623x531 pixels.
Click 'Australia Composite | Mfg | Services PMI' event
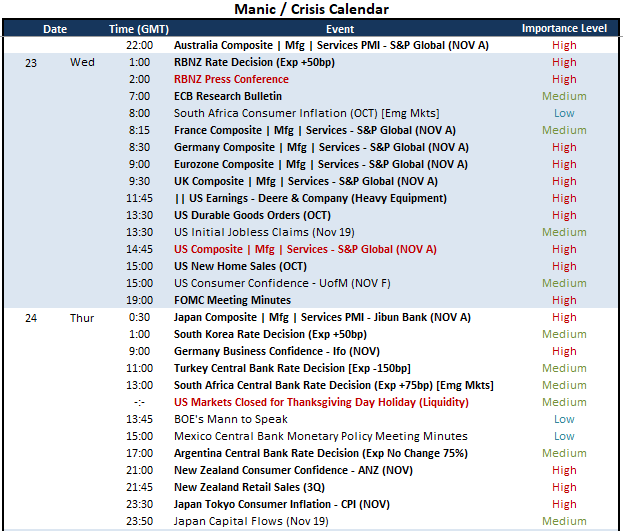point(331,45)
